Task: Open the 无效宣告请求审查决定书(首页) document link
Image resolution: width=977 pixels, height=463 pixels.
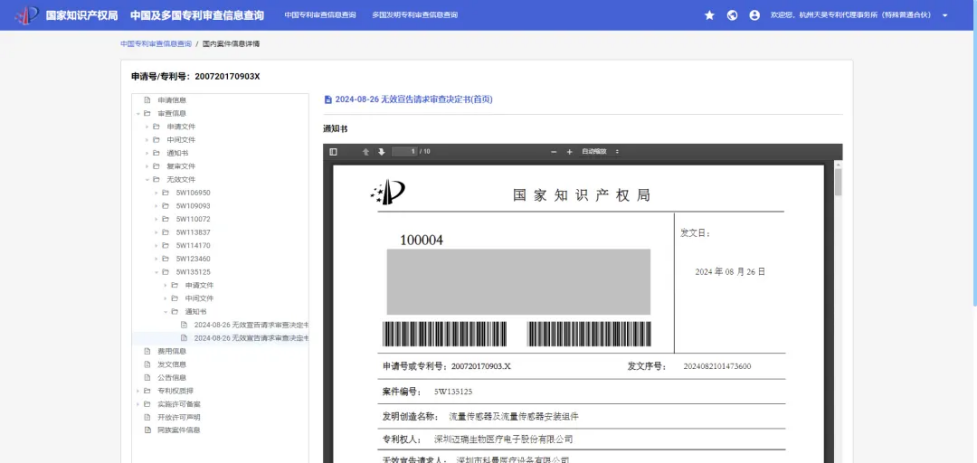Action: click(413, 99)
